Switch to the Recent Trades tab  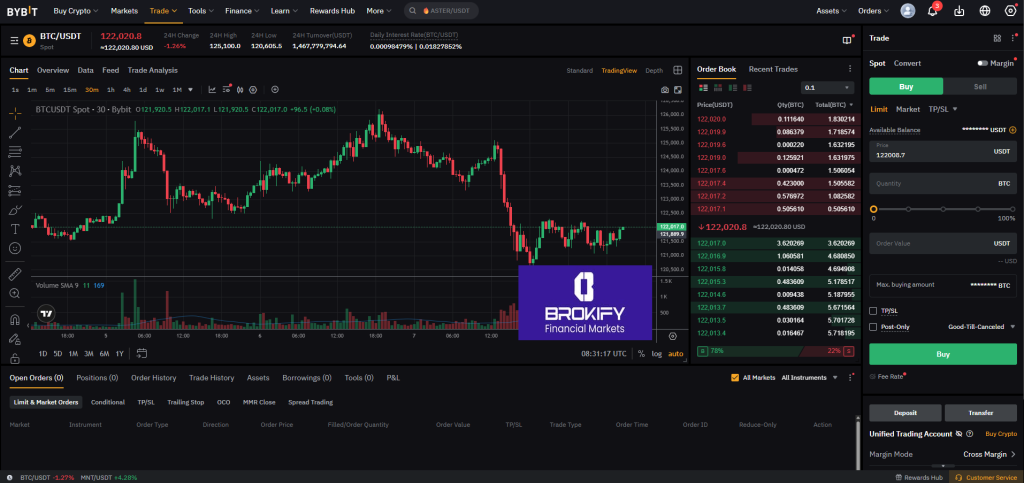click(x=773, y=69)
